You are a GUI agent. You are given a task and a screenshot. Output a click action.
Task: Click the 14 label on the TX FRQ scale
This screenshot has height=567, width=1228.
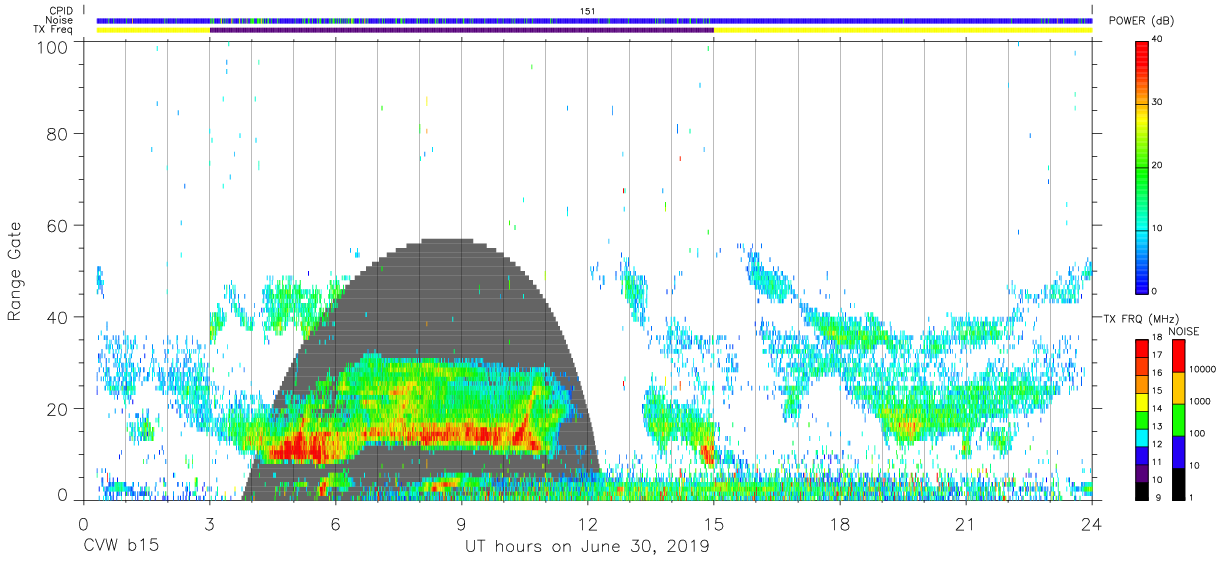tap(1158, 408)
